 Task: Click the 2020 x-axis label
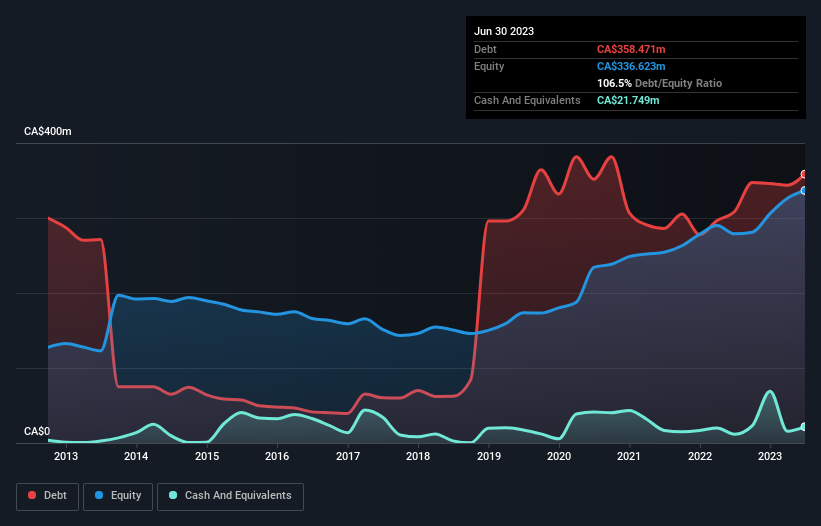pyautogui.click(x=559, y=456)
